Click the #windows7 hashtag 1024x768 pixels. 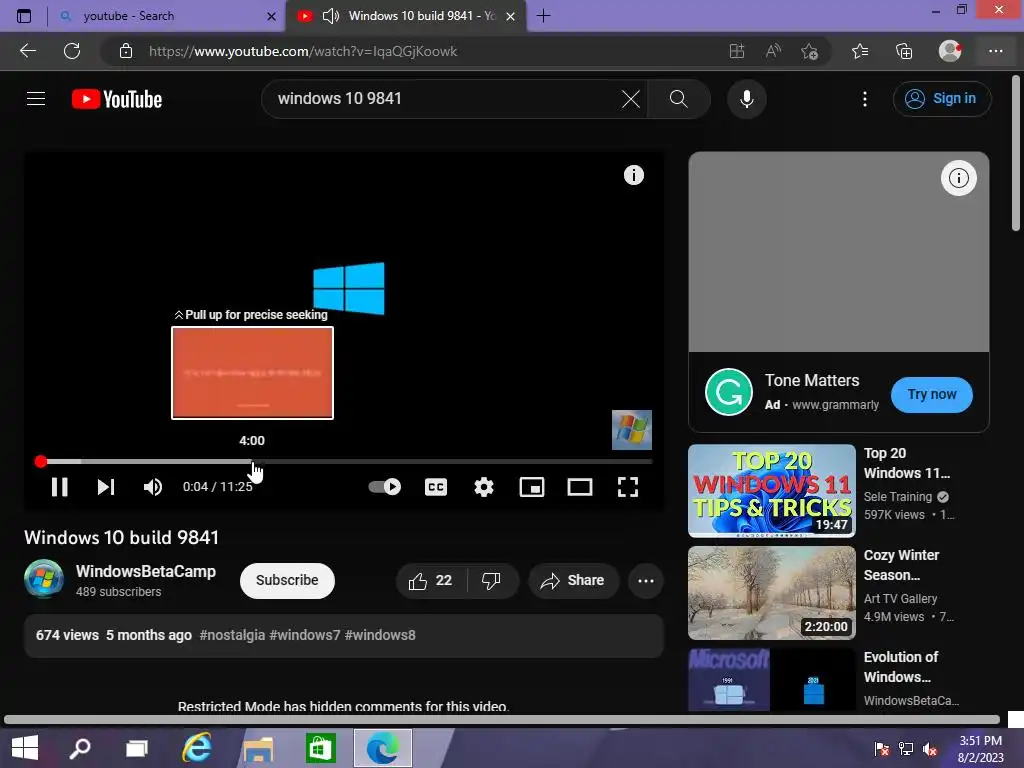coord(304,635)
